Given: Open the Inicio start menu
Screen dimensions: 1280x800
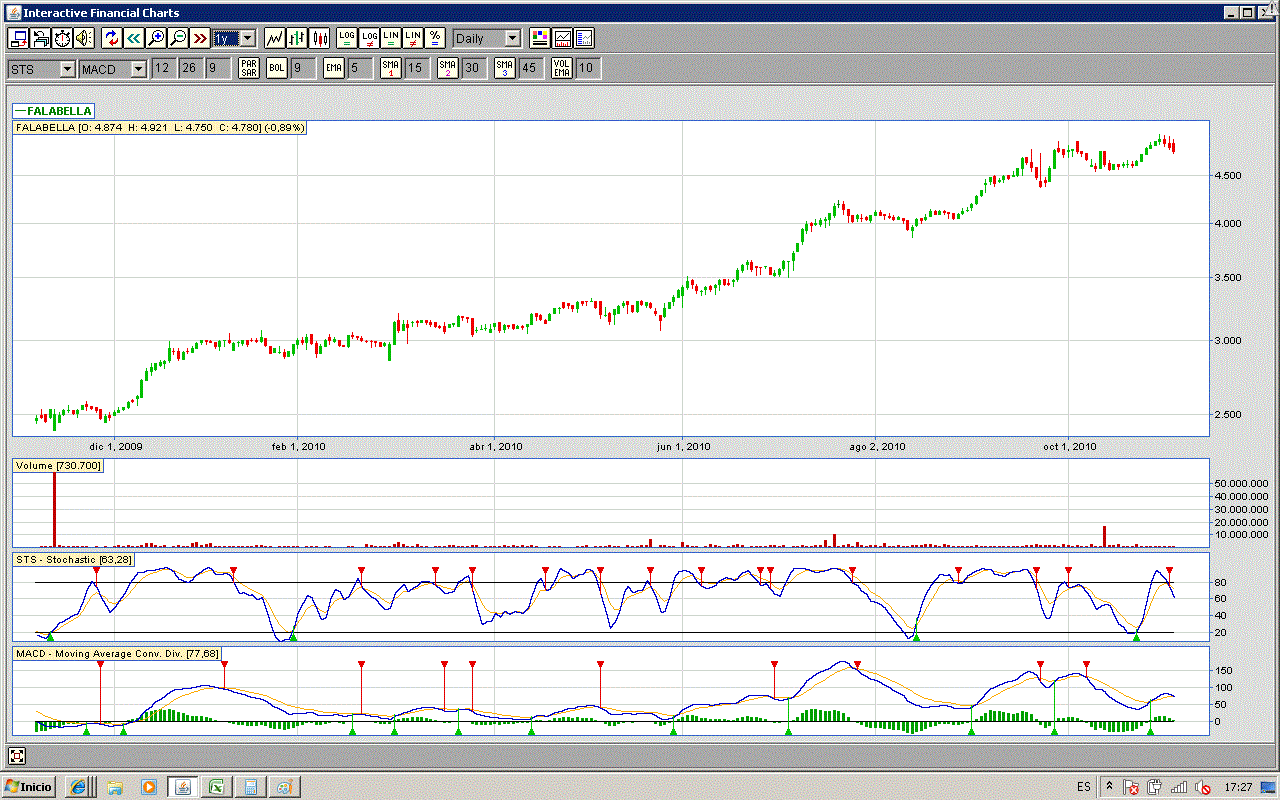Looking at the screenshot, I should (29, 786).
